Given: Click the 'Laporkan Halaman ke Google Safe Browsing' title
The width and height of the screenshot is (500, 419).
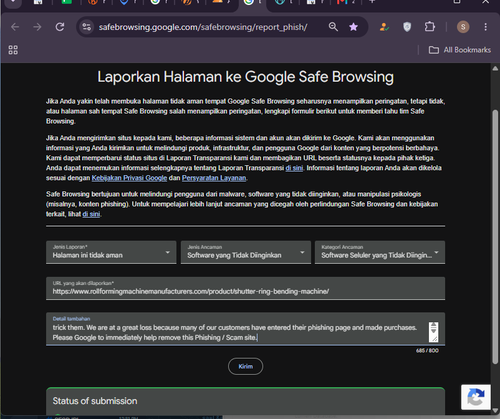Looking at the screenshot, I should click(245, 77).
